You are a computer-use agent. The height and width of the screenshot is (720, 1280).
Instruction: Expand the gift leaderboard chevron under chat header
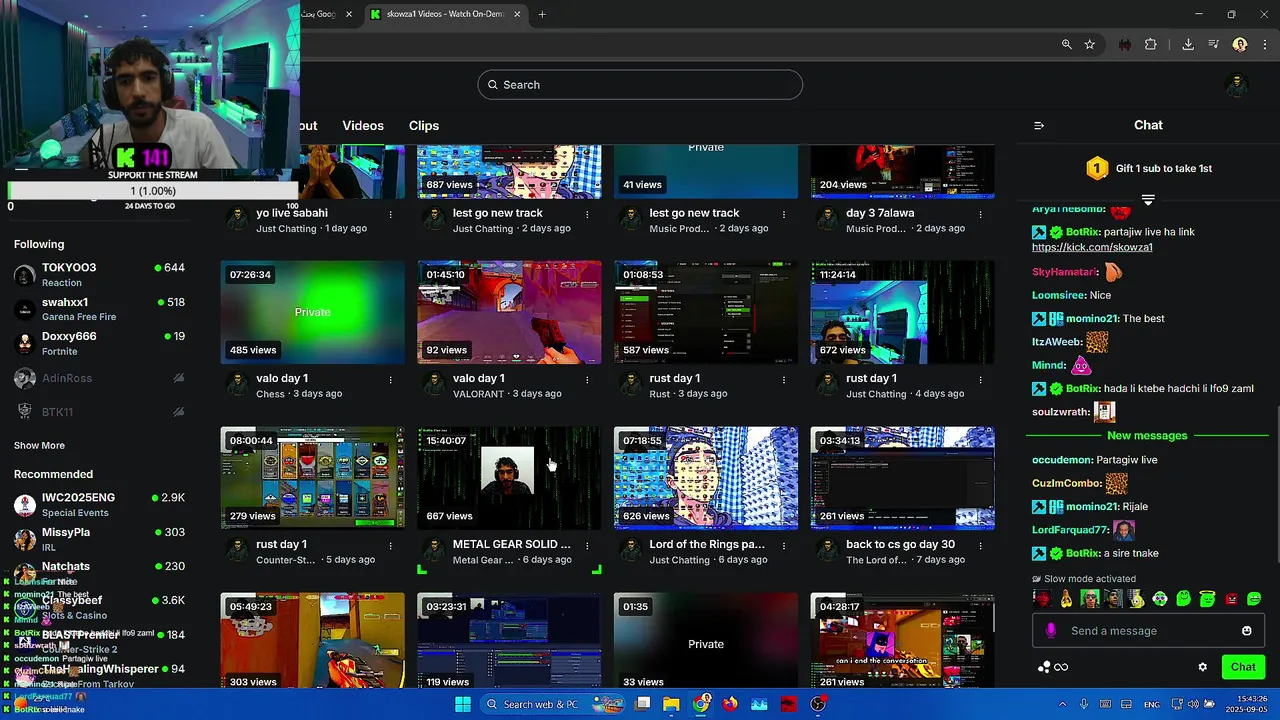tap(1148, 200)
